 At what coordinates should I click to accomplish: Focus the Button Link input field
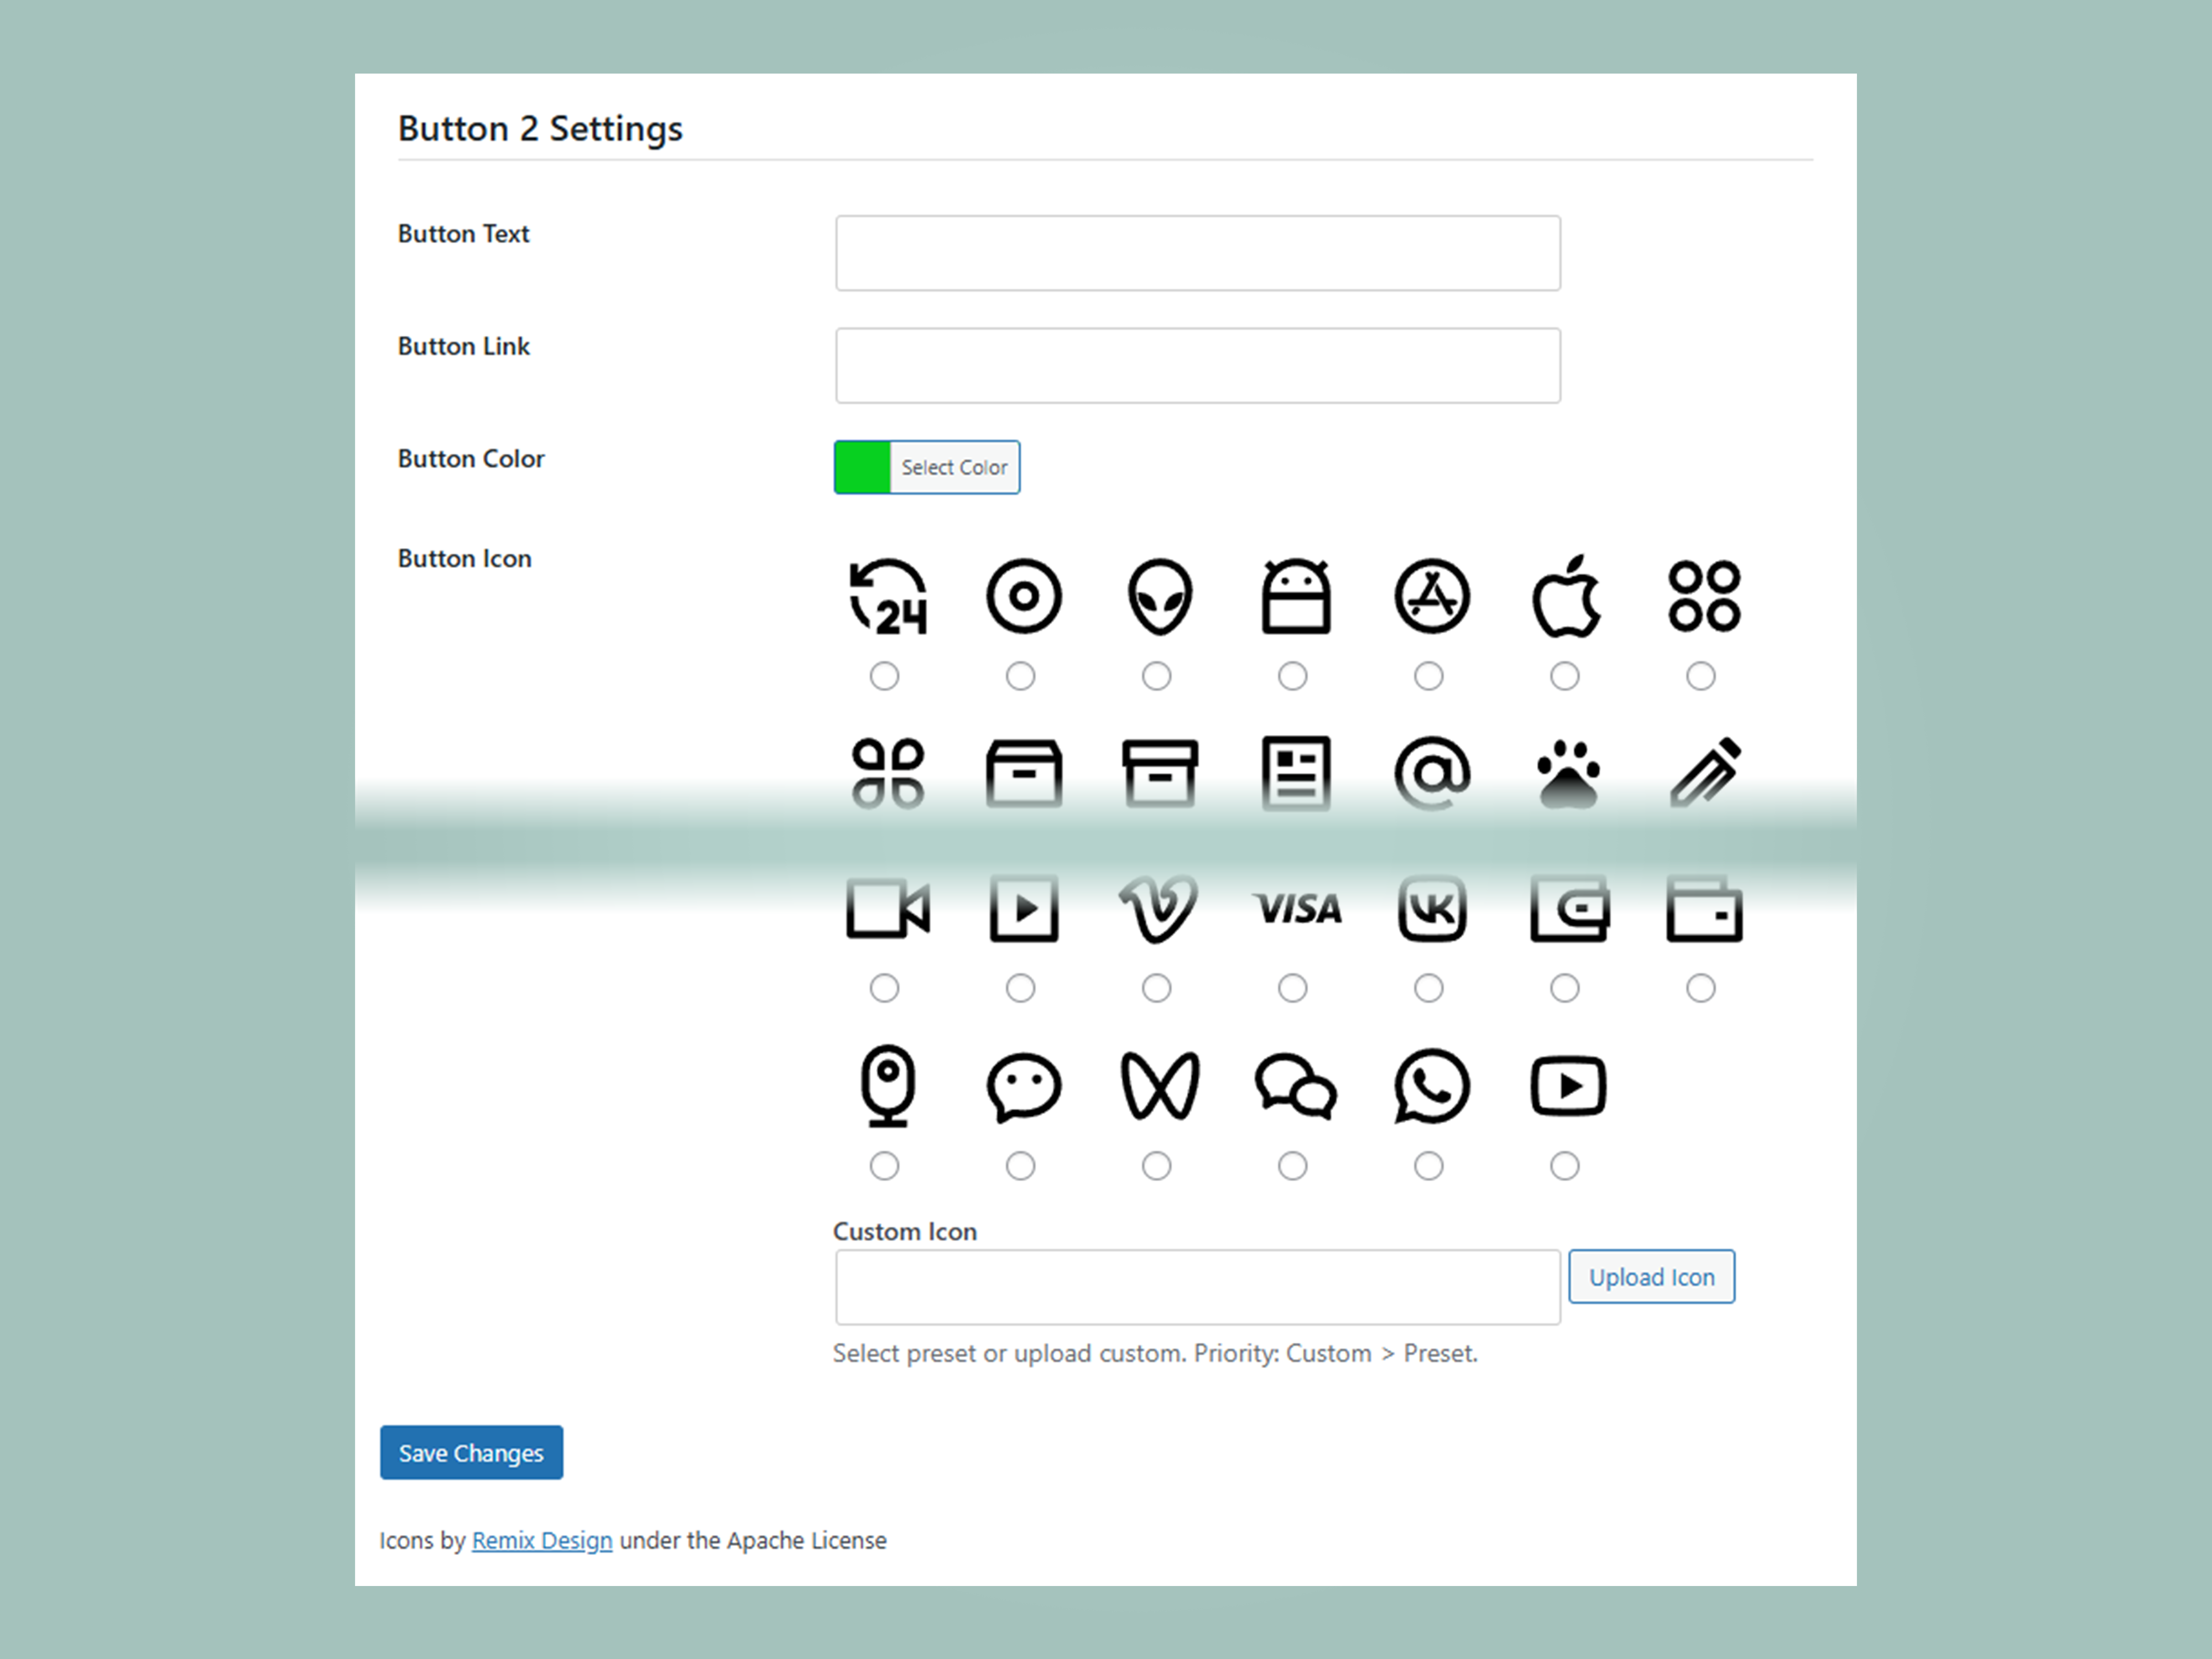click(1198, 365)
